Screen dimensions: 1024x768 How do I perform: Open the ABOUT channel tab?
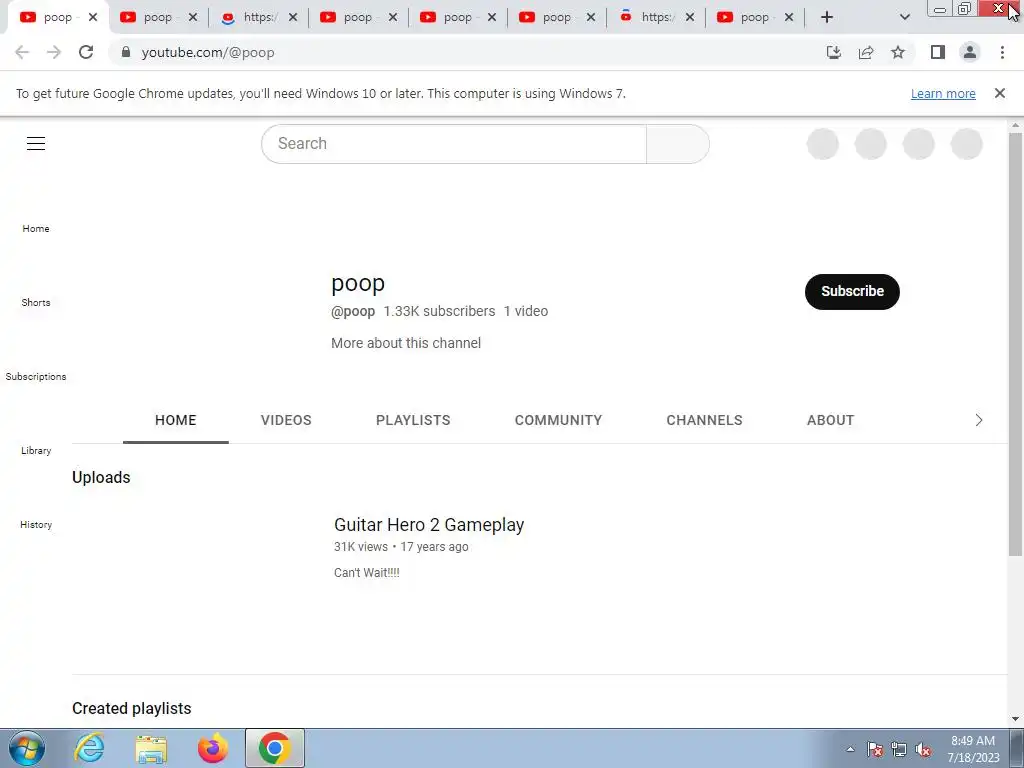point(830,420)
